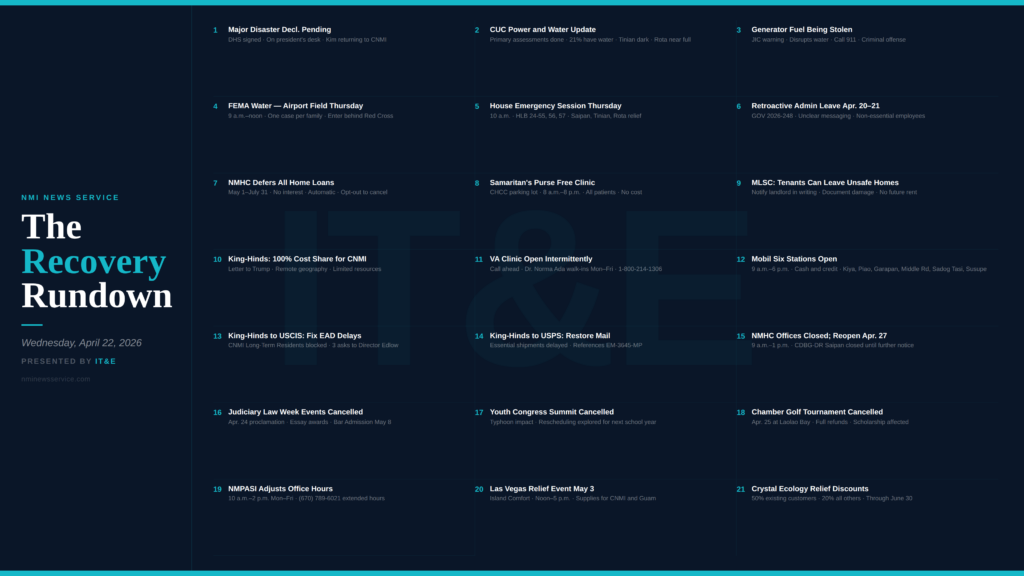Image resolution: width=1024 pixels, height=576 pixels.
Task: Click the nminewsservice.com website address
Action: tap(55, 379)
